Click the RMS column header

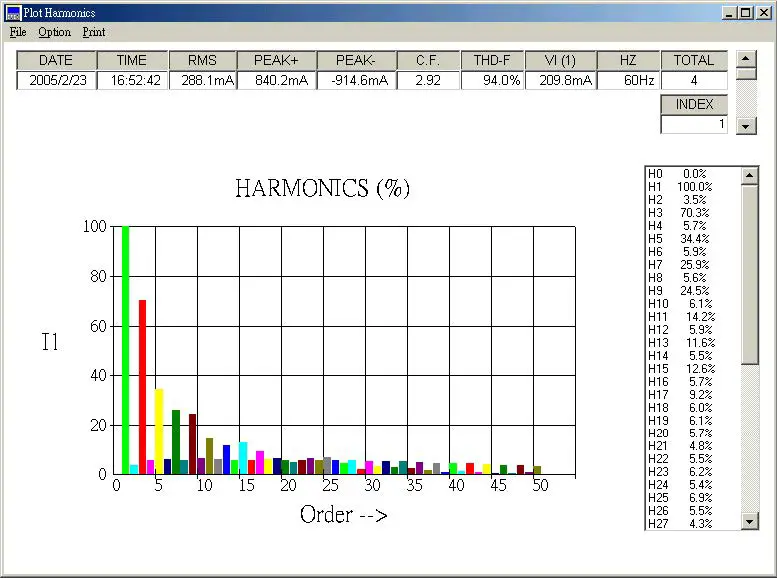(x=202, y=60)
